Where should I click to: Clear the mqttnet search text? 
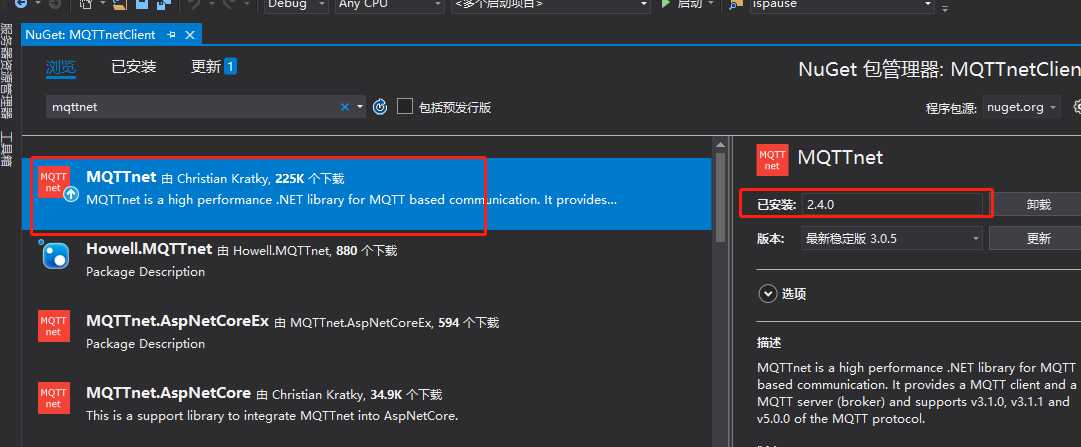(345, 107)
